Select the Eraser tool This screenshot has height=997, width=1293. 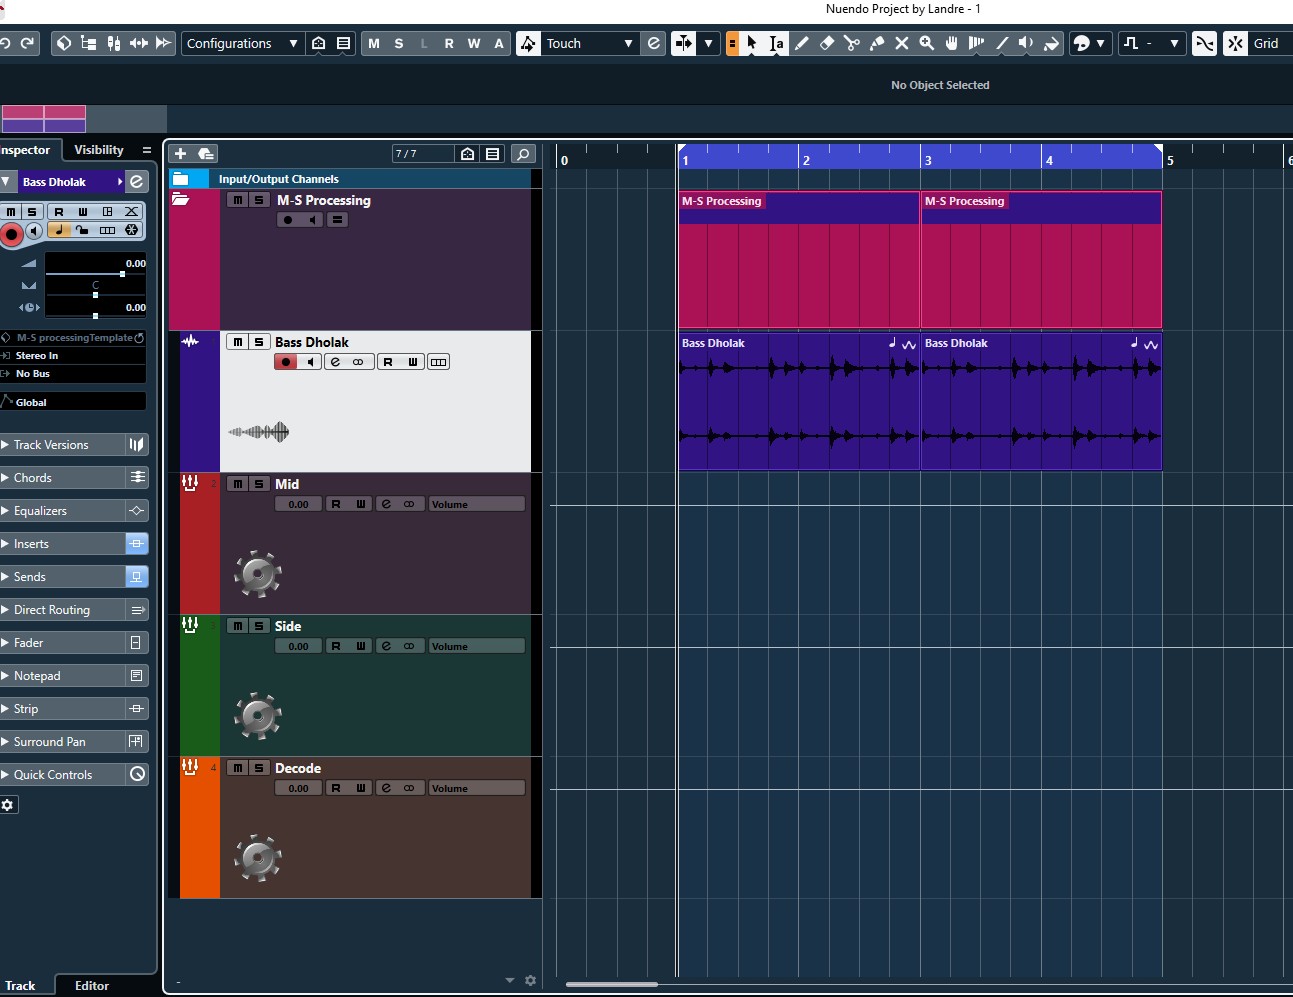pyautogui.click(x=827, y=43)
